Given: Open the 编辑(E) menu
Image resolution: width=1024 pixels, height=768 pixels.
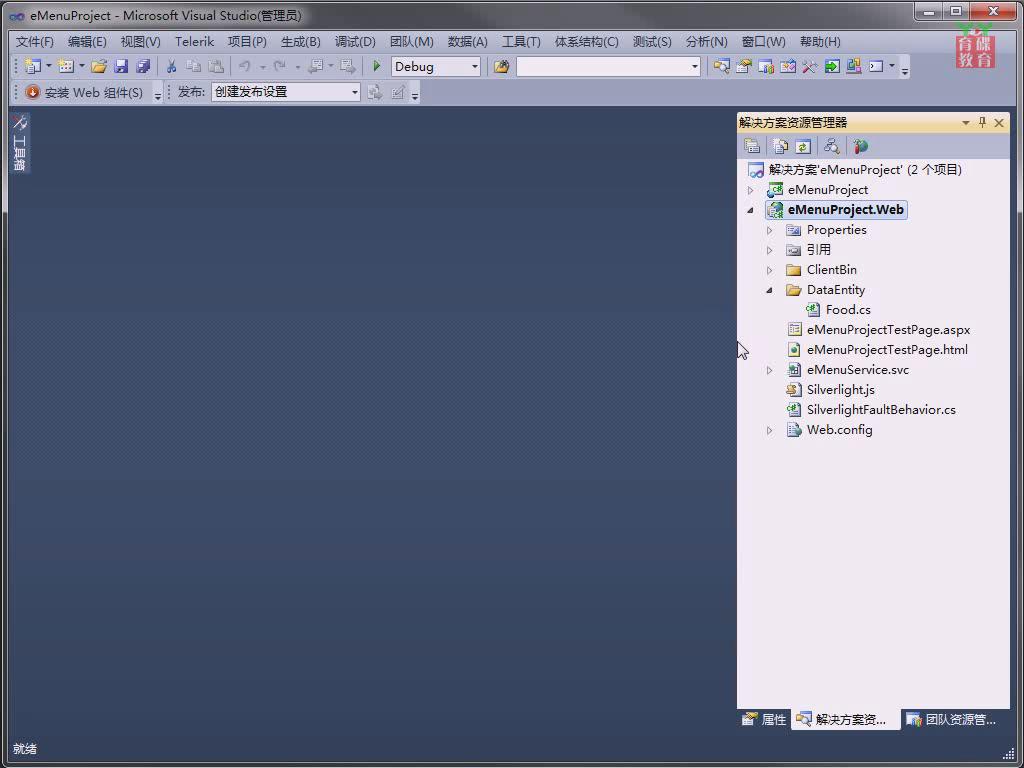Looking at the screenshot, I should pyautogui.click(x=87, y=42).
